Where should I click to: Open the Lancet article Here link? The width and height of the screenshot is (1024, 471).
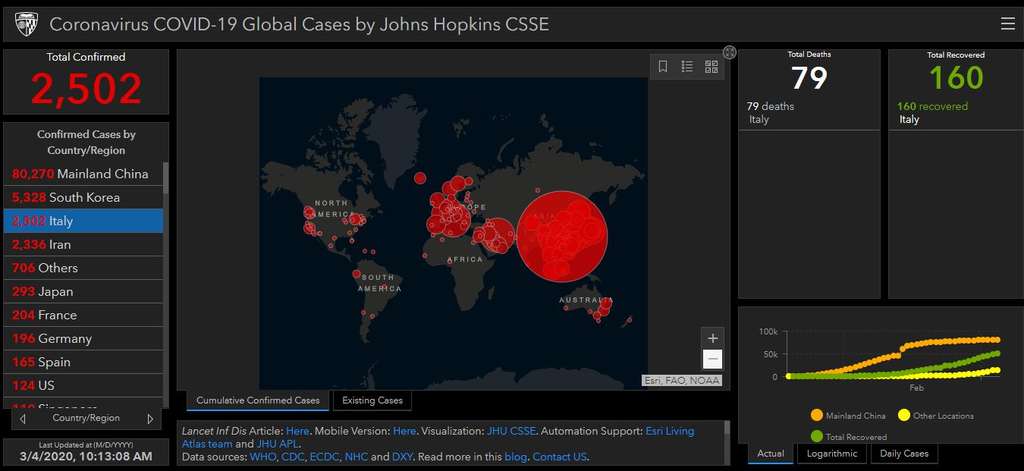[297, 431]
